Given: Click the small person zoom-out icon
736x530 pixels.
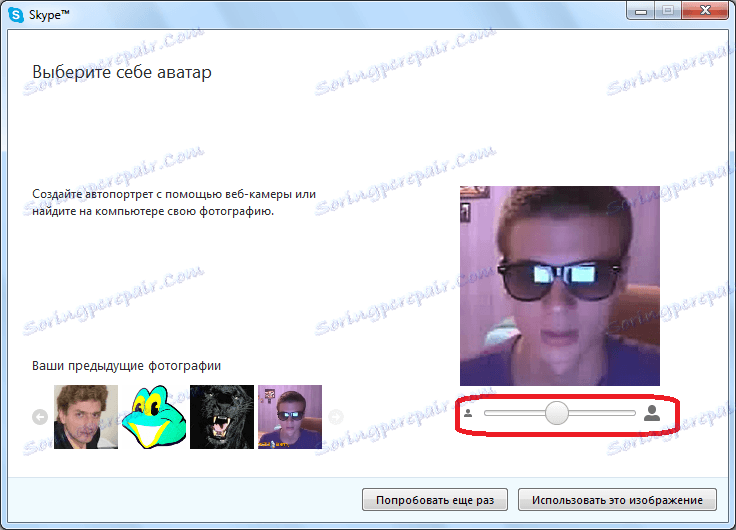Looking at the screenshot, I should point(468,413).
